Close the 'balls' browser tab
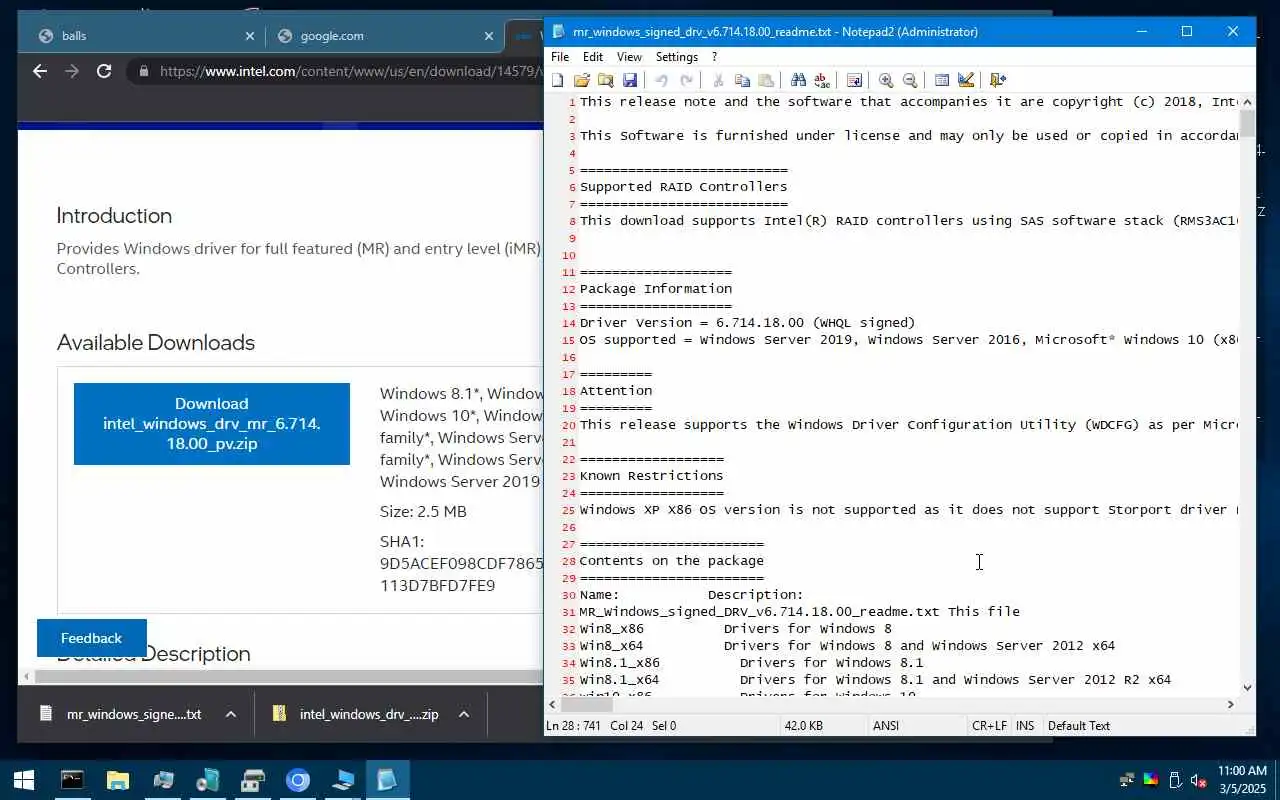The height and width of the screenshot is (800, 1280). (x=250, y=36)
